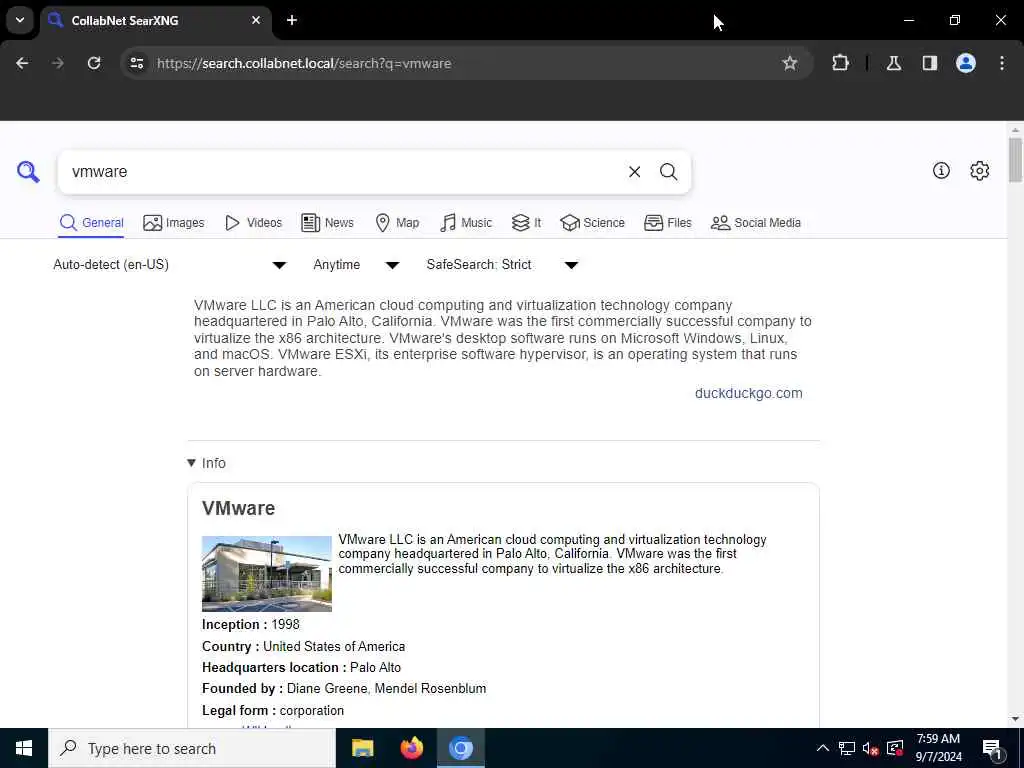Switch to Chrome taskbar icon
Viewport: 1024px width, 768px height.
point(461,748)
